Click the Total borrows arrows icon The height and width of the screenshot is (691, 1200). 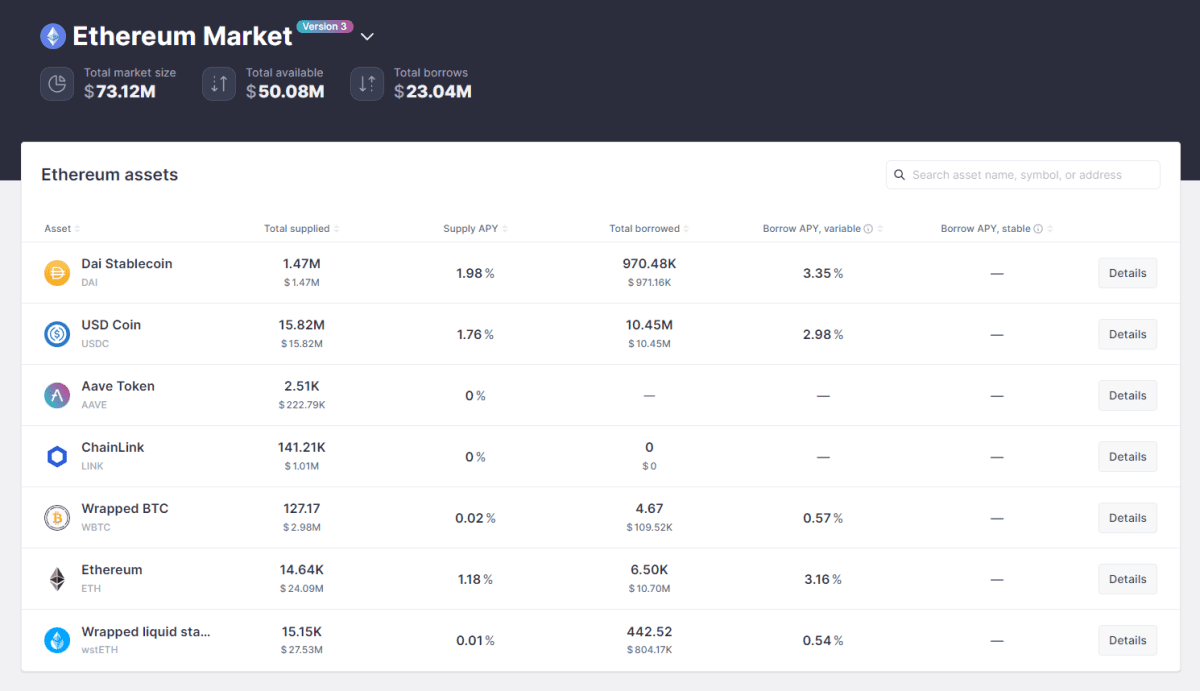tap(367, 83)
